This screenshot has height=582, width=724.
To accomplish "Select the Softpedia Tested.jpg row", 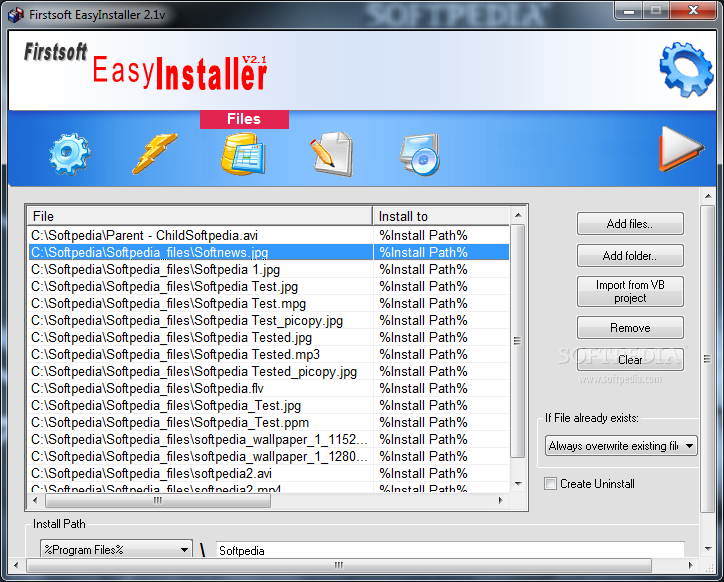I will coord(269,338).
